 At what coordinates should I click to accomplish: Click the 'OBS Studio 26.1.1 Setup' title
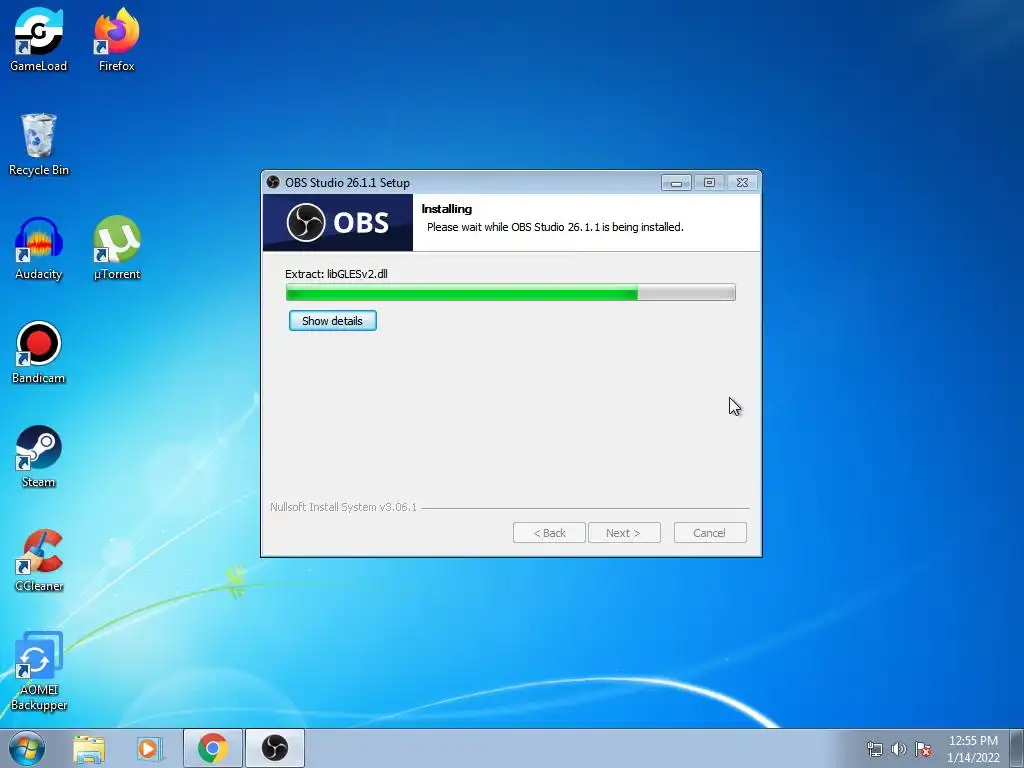pyautogui.click(x=347, y=183)
